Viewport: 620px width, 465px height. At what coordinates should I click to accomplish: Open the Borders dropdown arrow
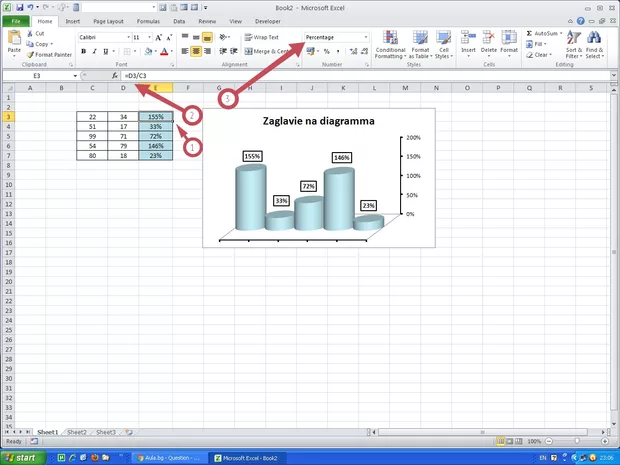(x=135, y=51)
